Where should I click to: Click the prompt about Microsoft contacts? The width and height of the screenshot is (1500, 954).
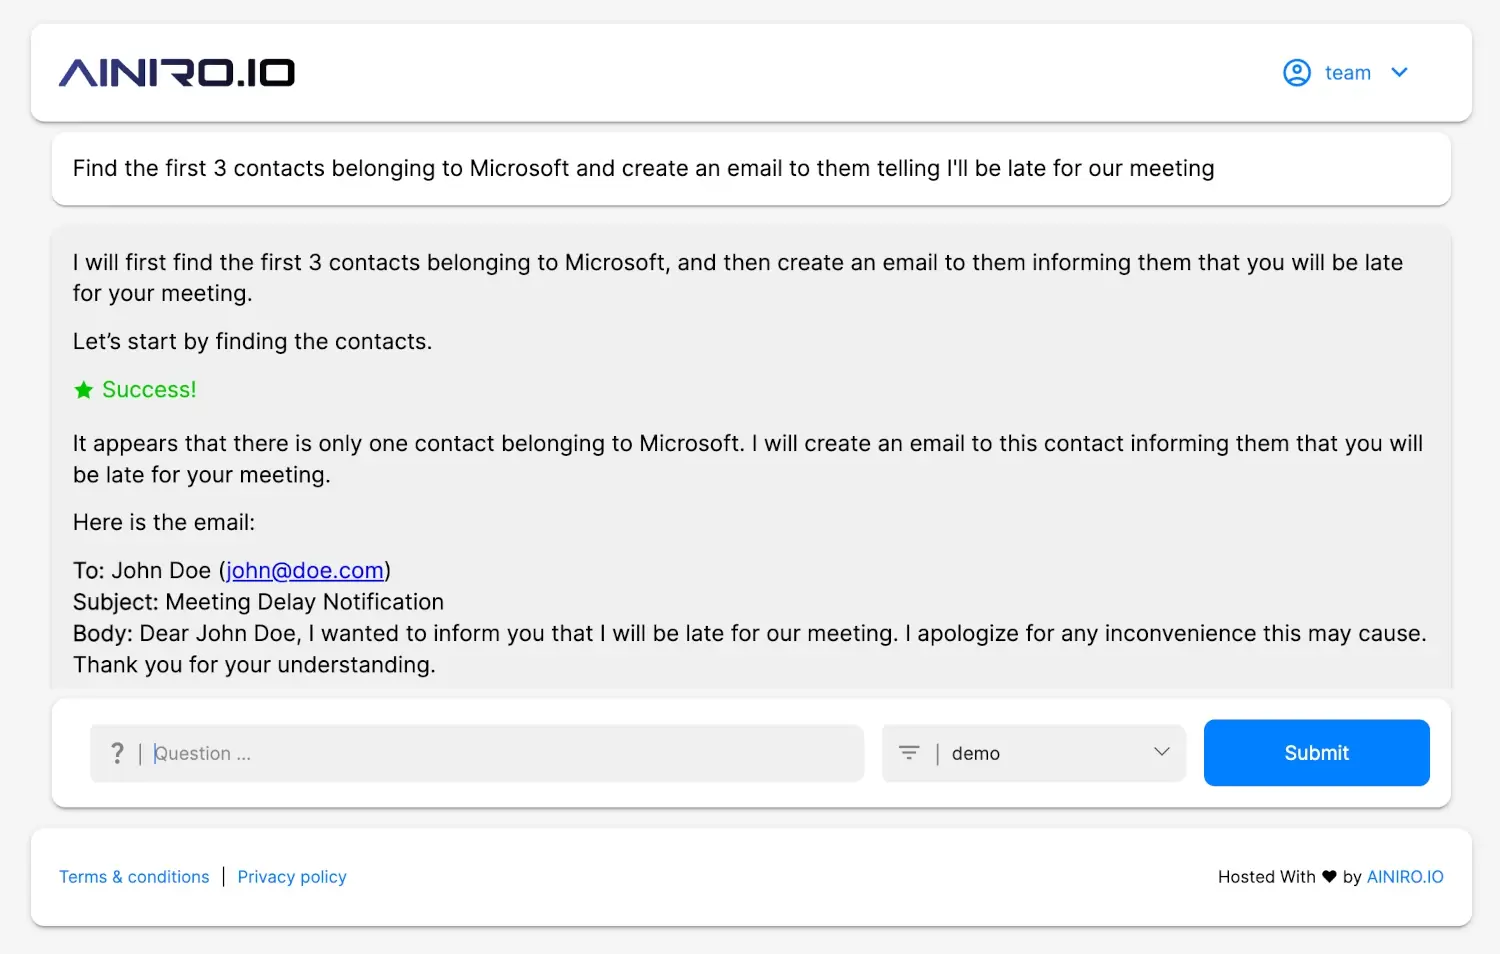point(643,169)
